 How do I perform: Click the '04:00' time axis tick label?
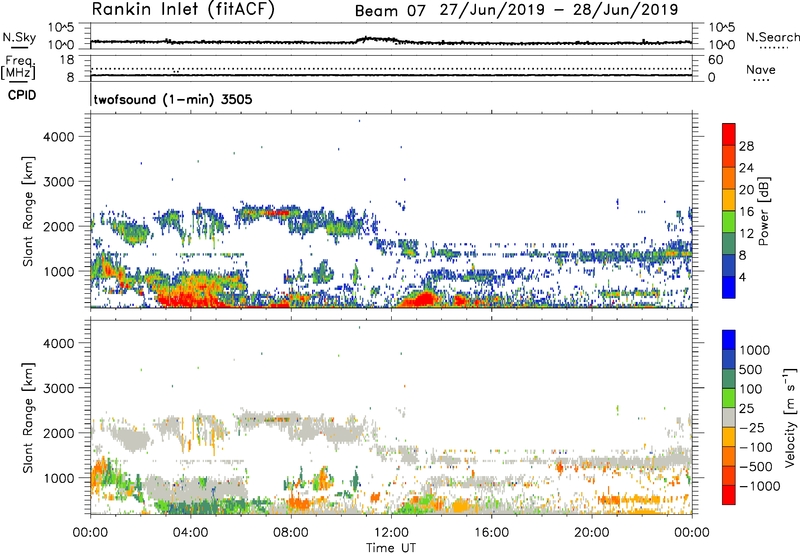(191, 533)
